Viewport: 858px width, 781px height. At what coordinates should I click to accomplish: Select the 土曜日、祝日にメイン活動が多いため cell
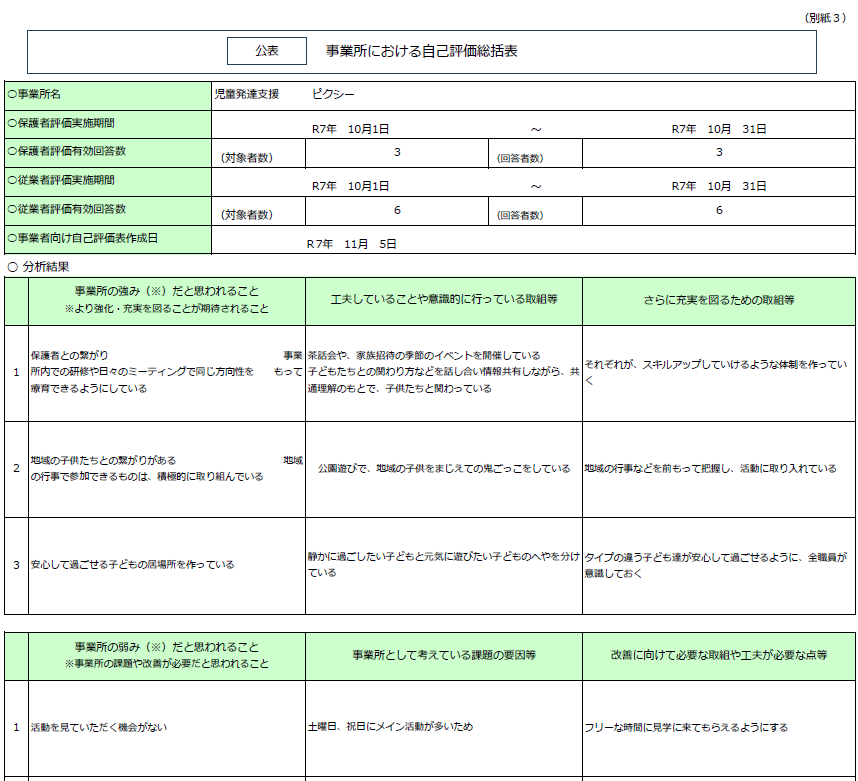443,727
